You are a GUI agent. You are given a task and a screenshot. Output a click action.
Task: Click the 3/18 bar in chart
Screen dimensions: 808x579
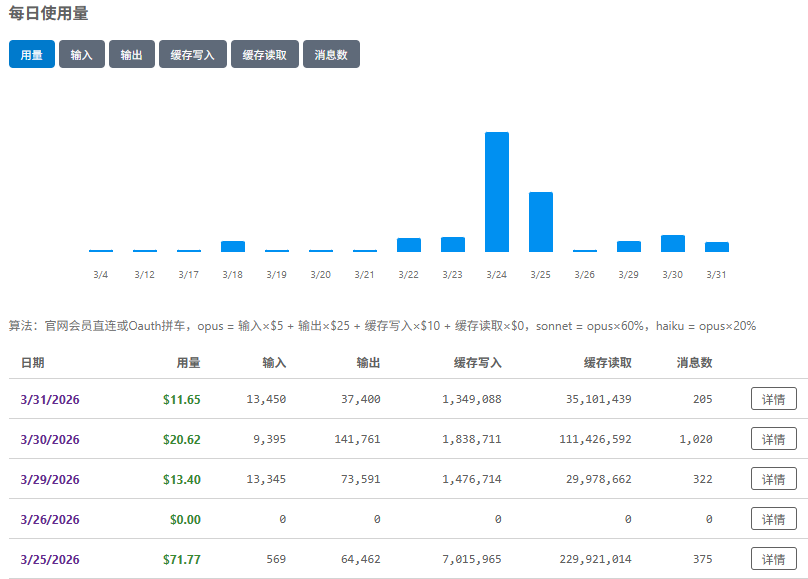(x=233, y=246)
